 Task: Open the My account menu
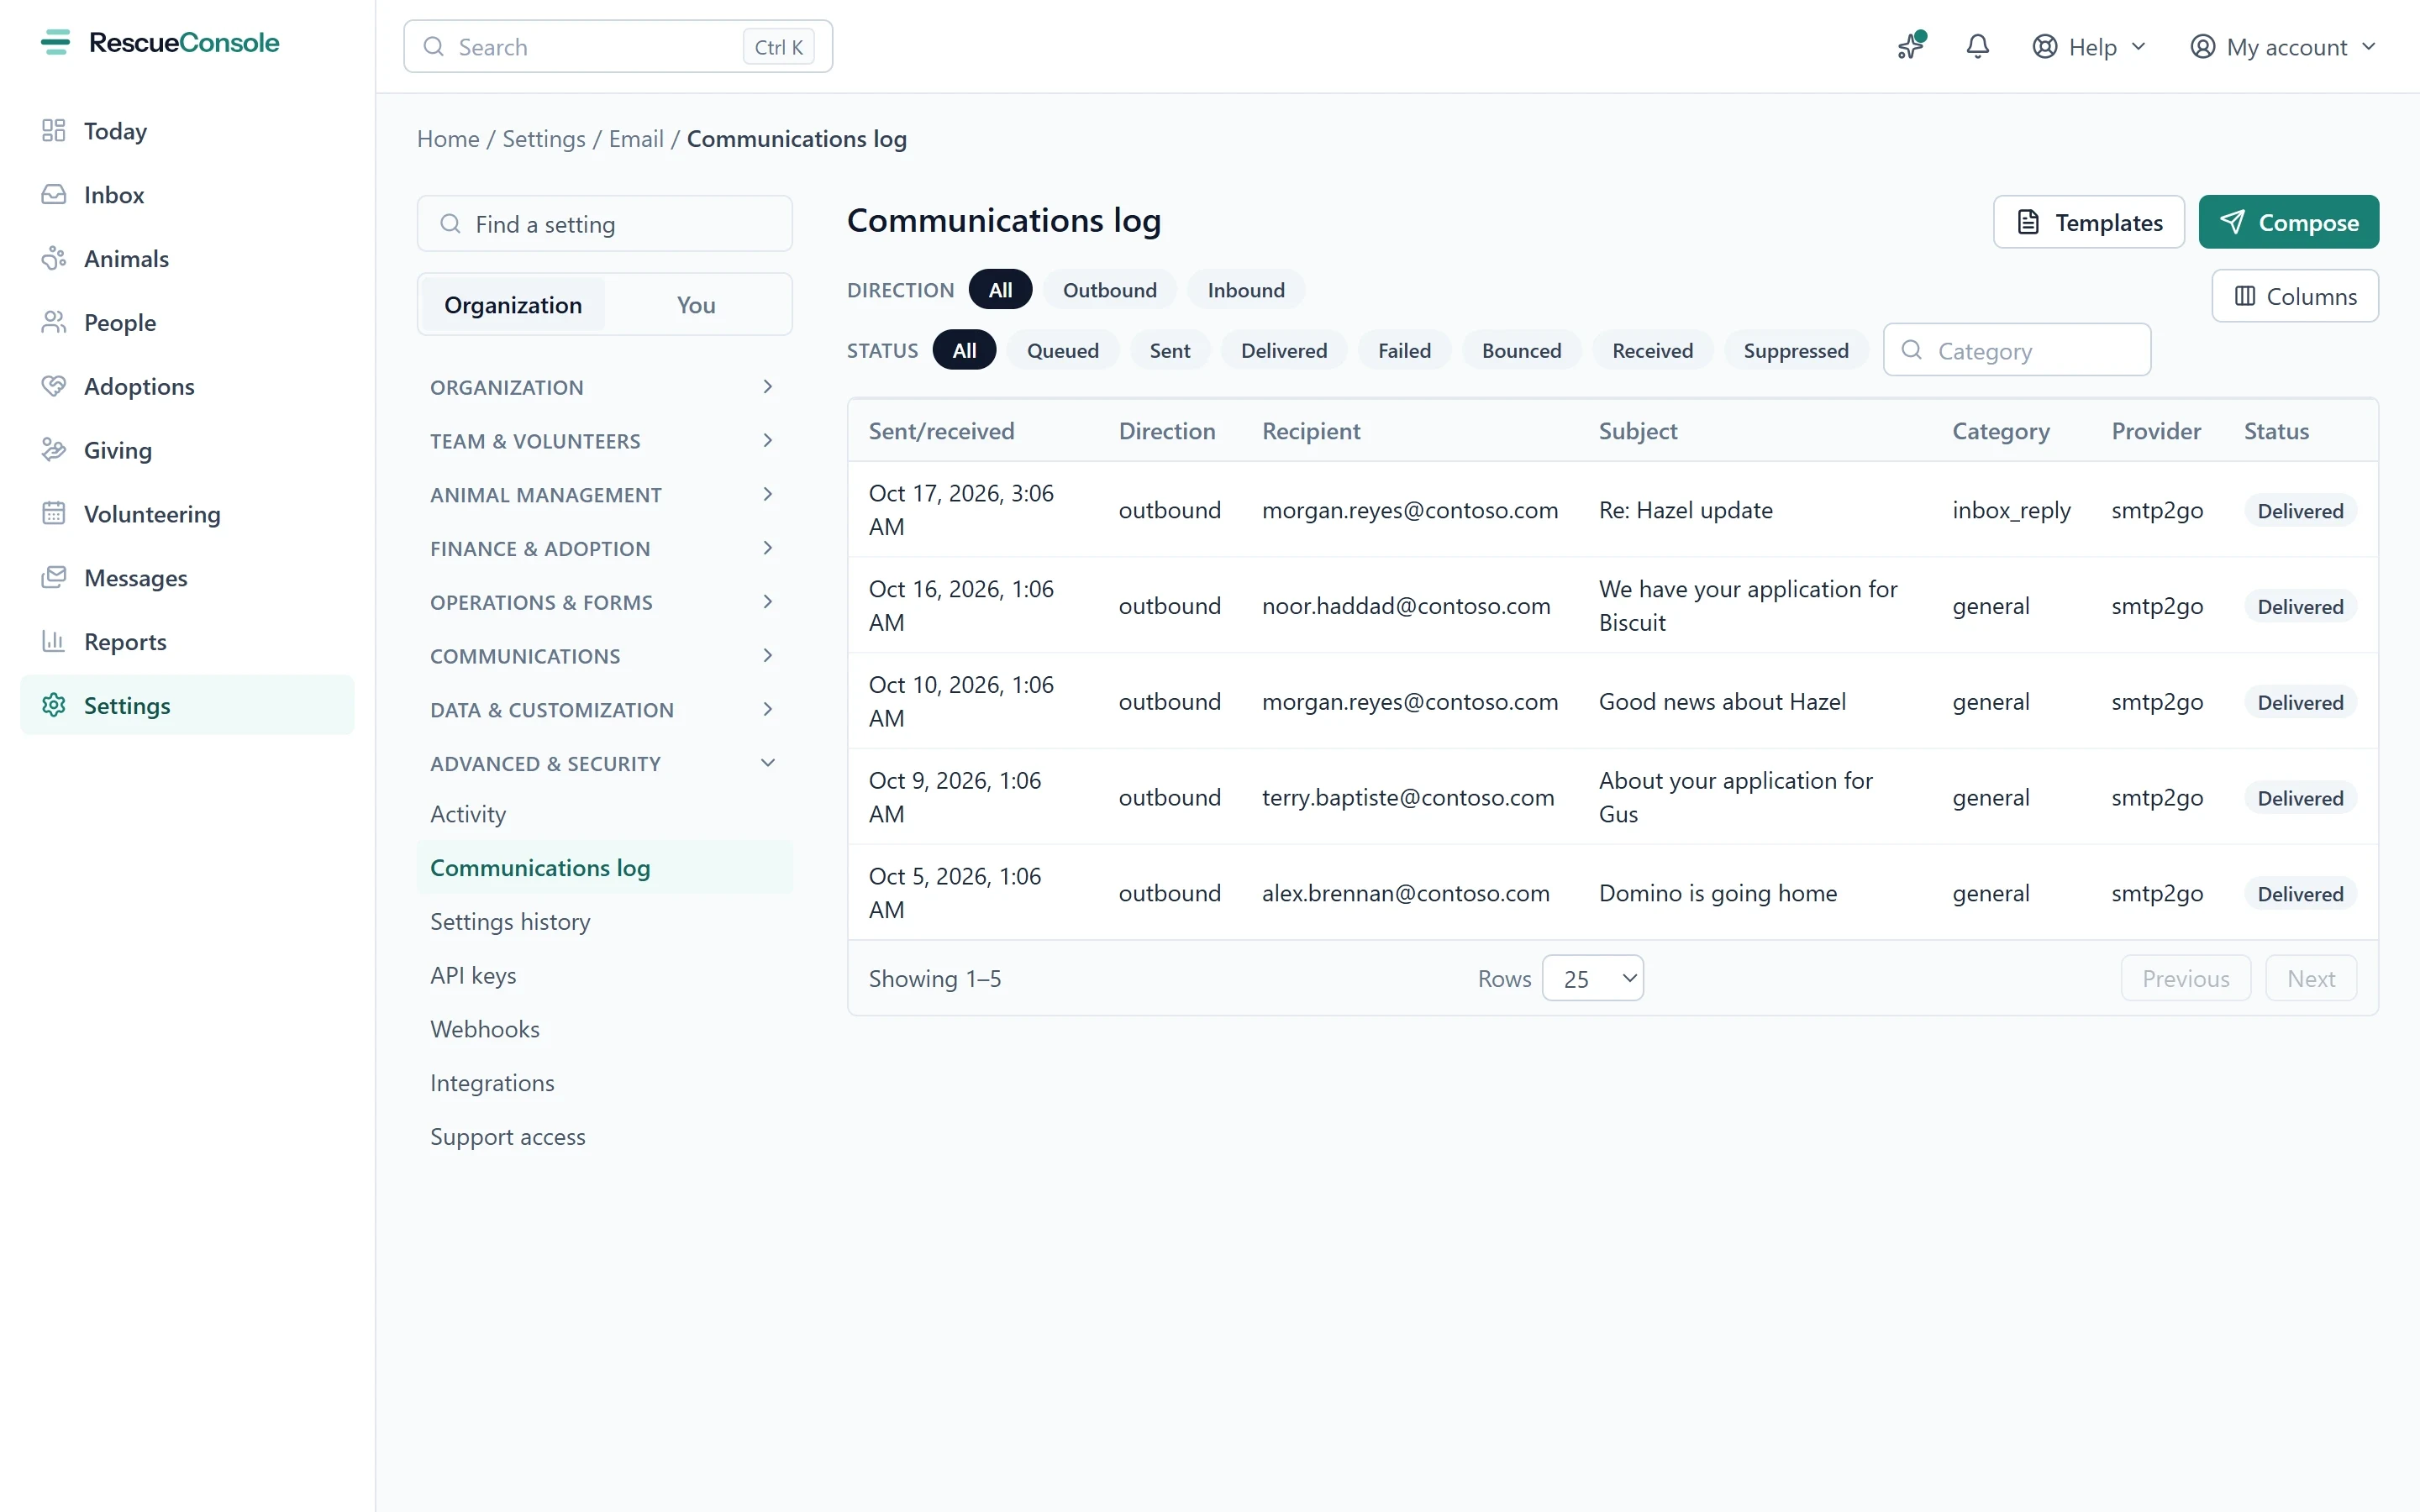tap(2282, 47)
